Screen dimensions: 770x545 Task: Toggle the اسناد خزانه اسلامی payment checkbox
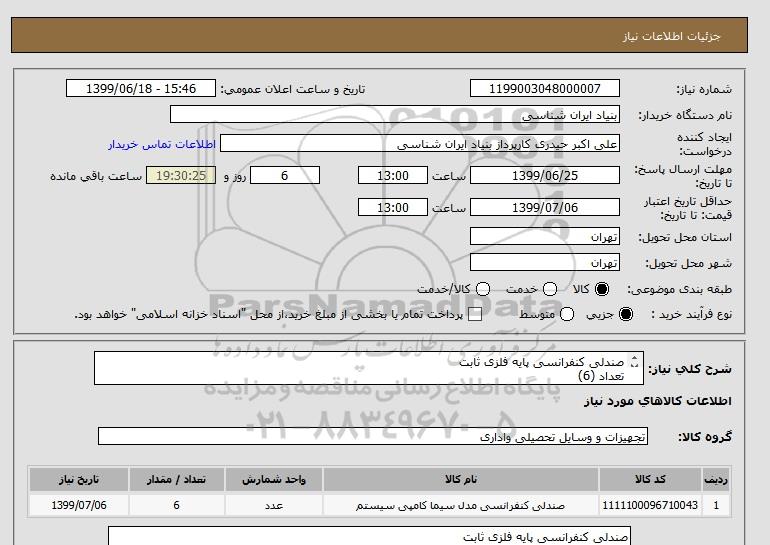click(475, 314)
